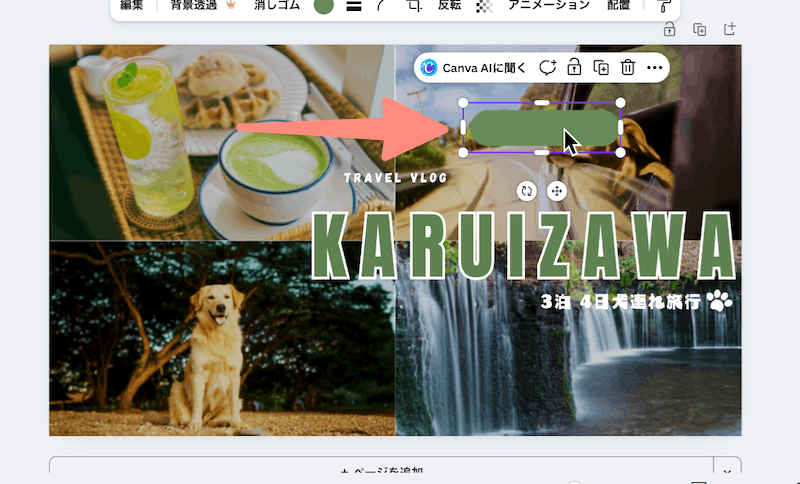The image size is (800, 484).
Task: Click the left edge handle of selection
Action: click(x=463, y=128)
